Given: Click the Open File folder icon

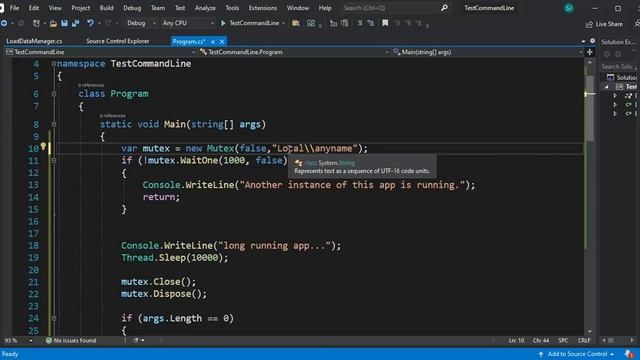Looking at the screenshot, I should (x=53, y=23).
